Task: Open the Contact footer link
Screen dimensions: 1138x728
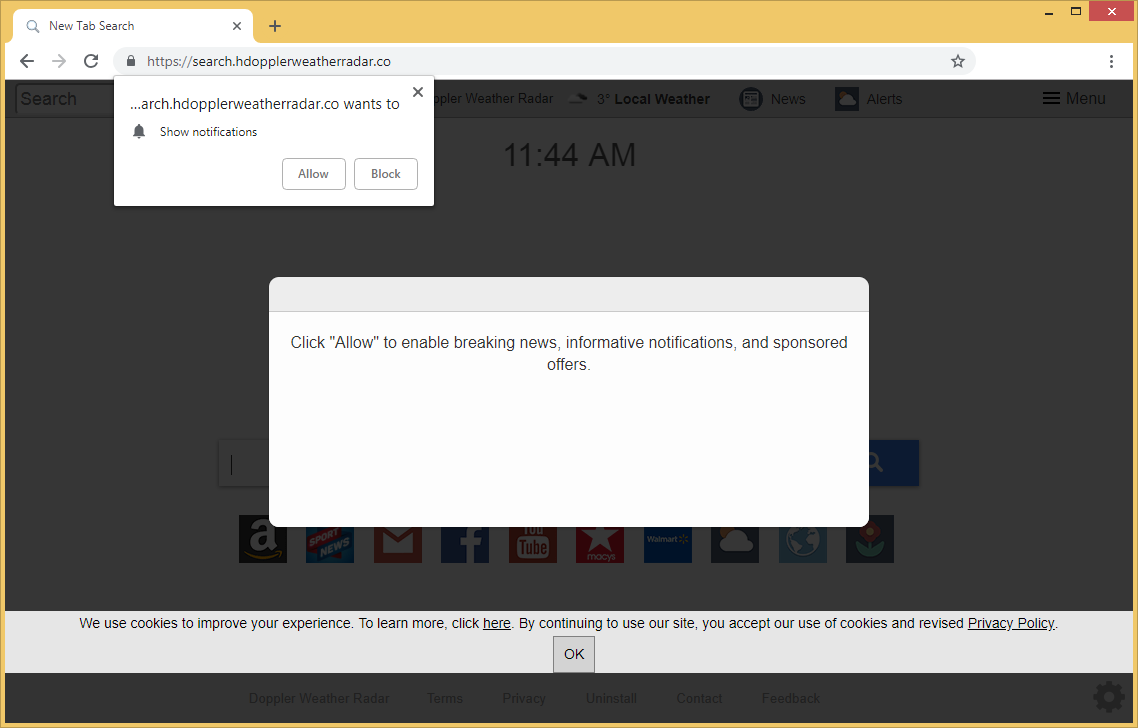Action: (x=699, y=698)
